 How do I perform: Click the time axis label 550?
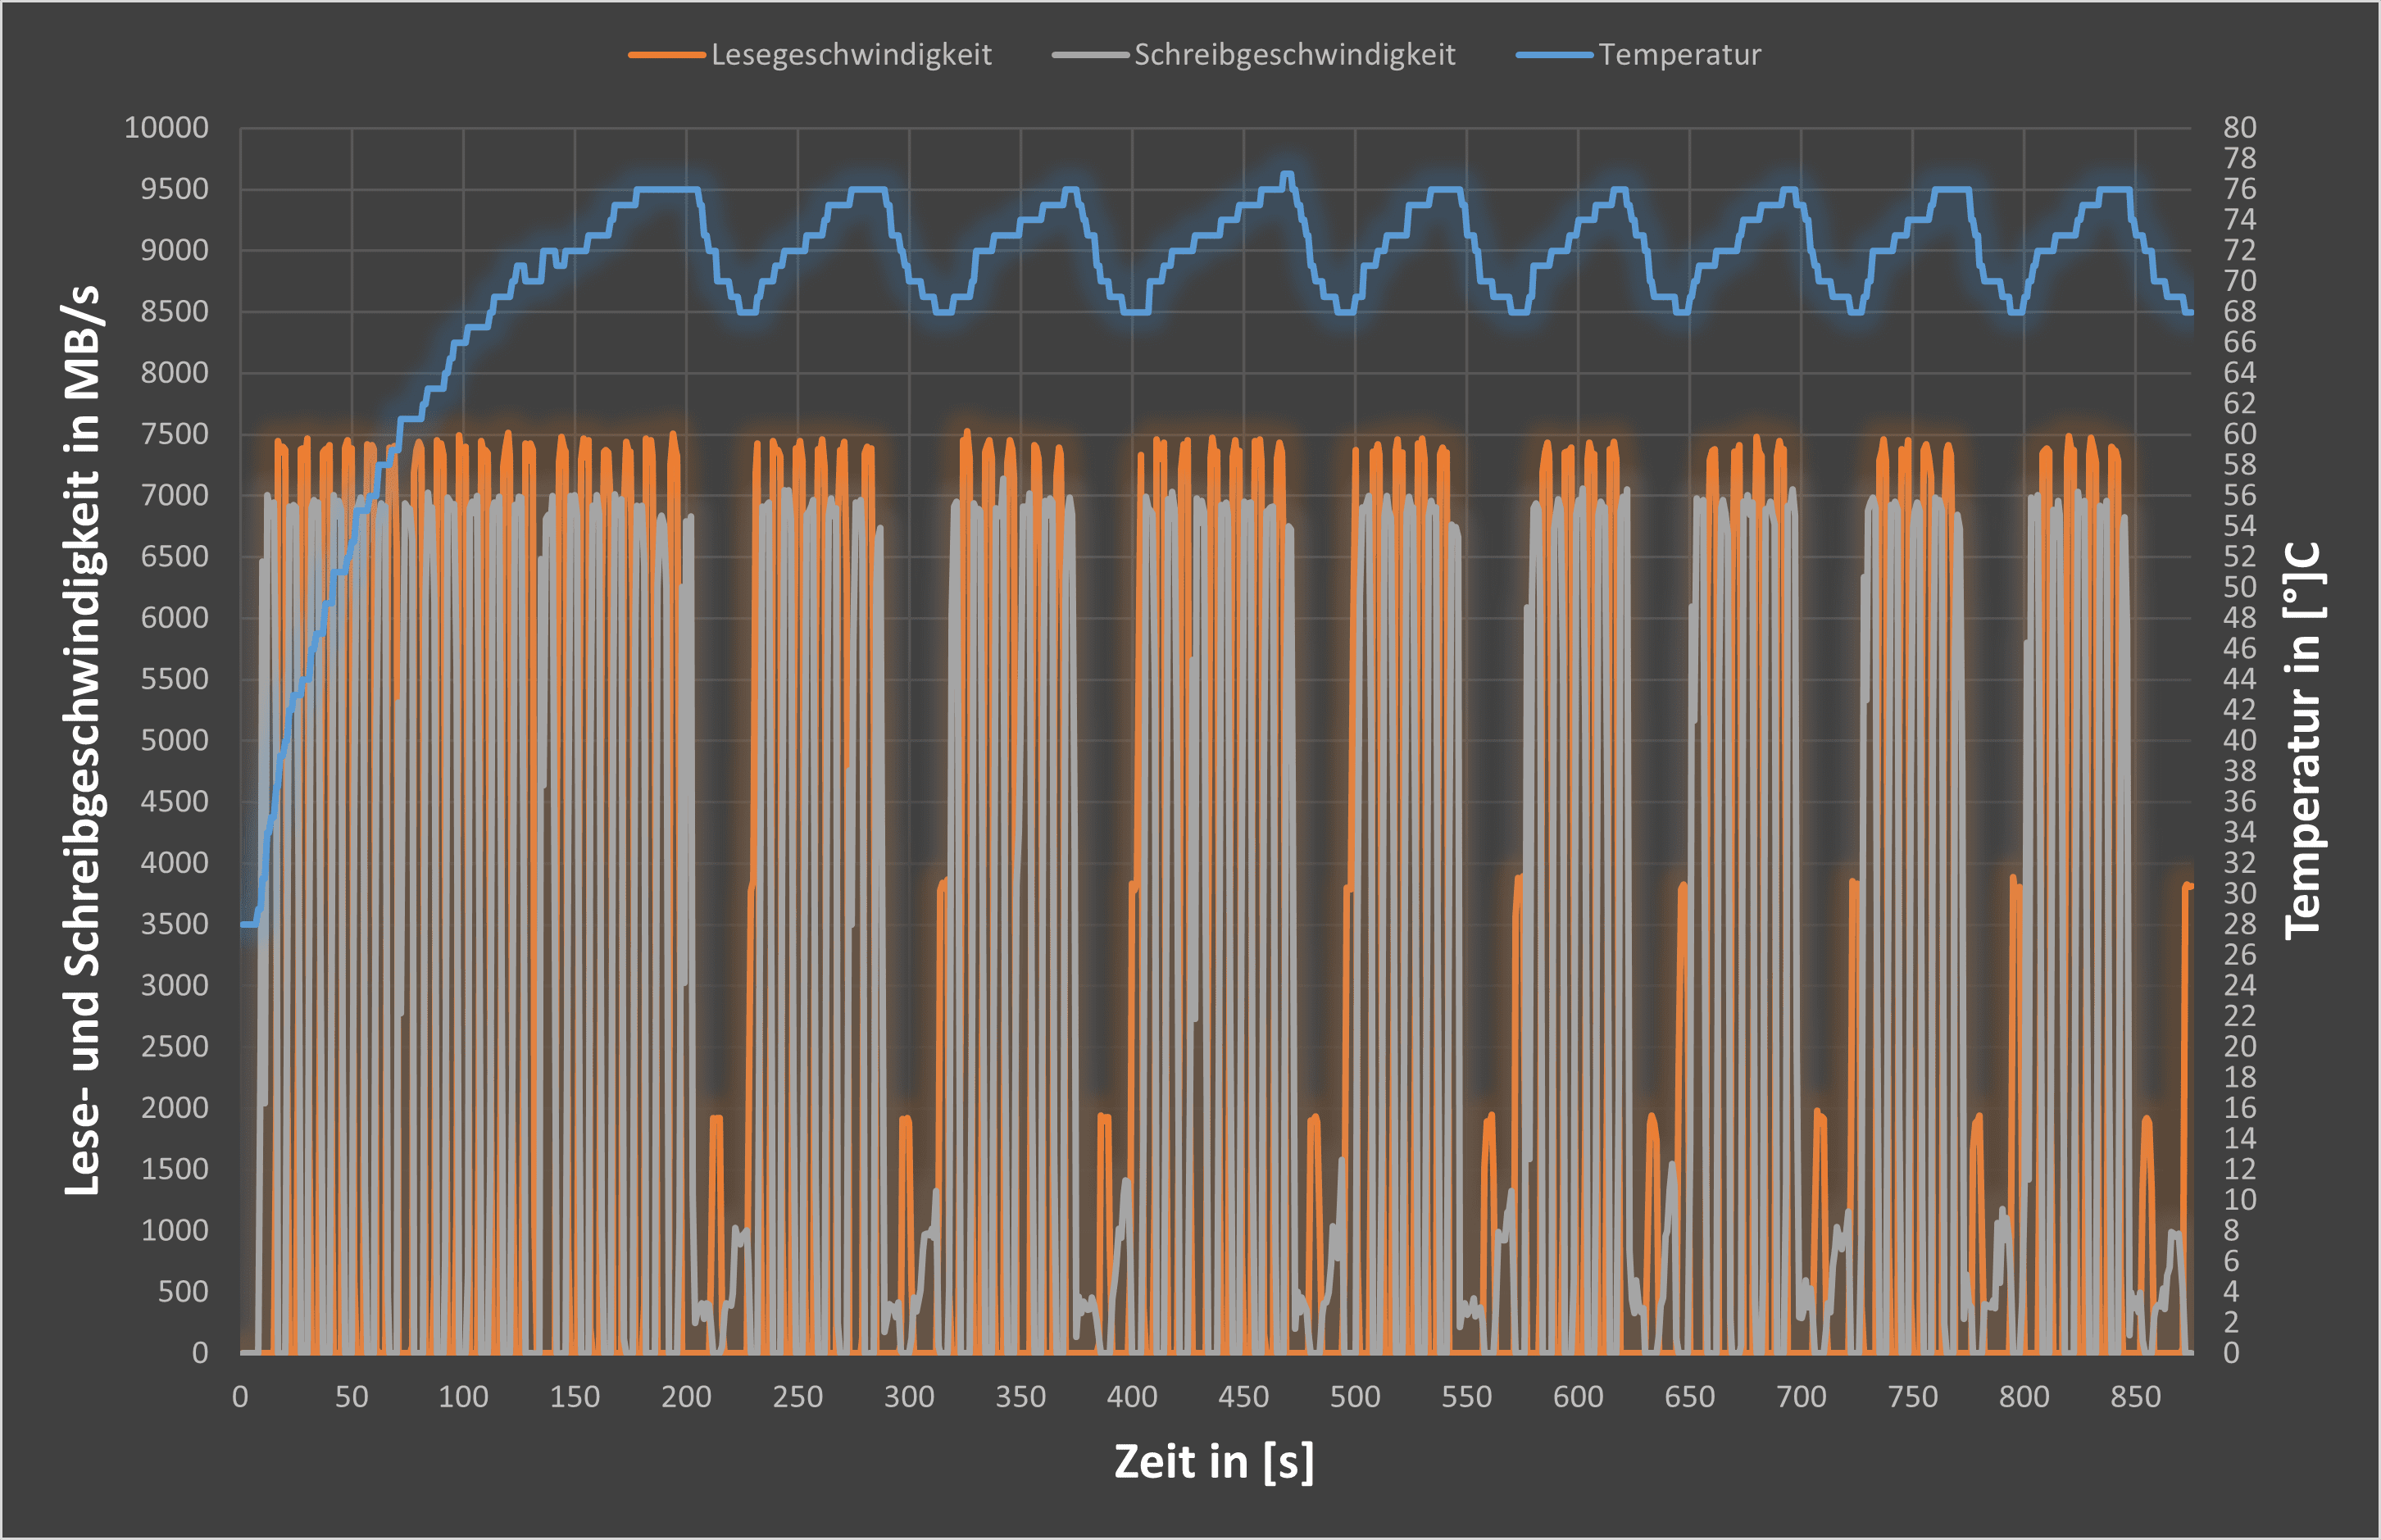(1467, 1397)
